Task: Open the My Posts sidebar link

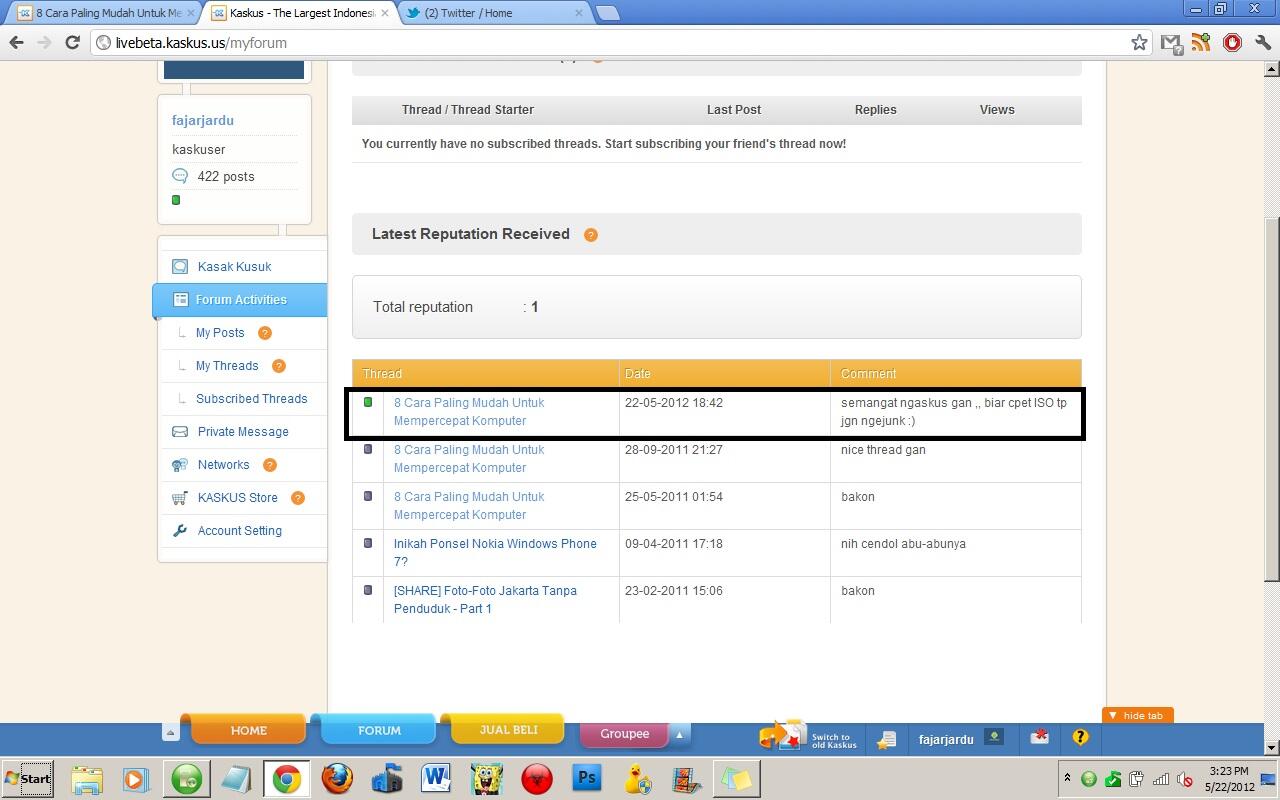Action: coord(220,333)
